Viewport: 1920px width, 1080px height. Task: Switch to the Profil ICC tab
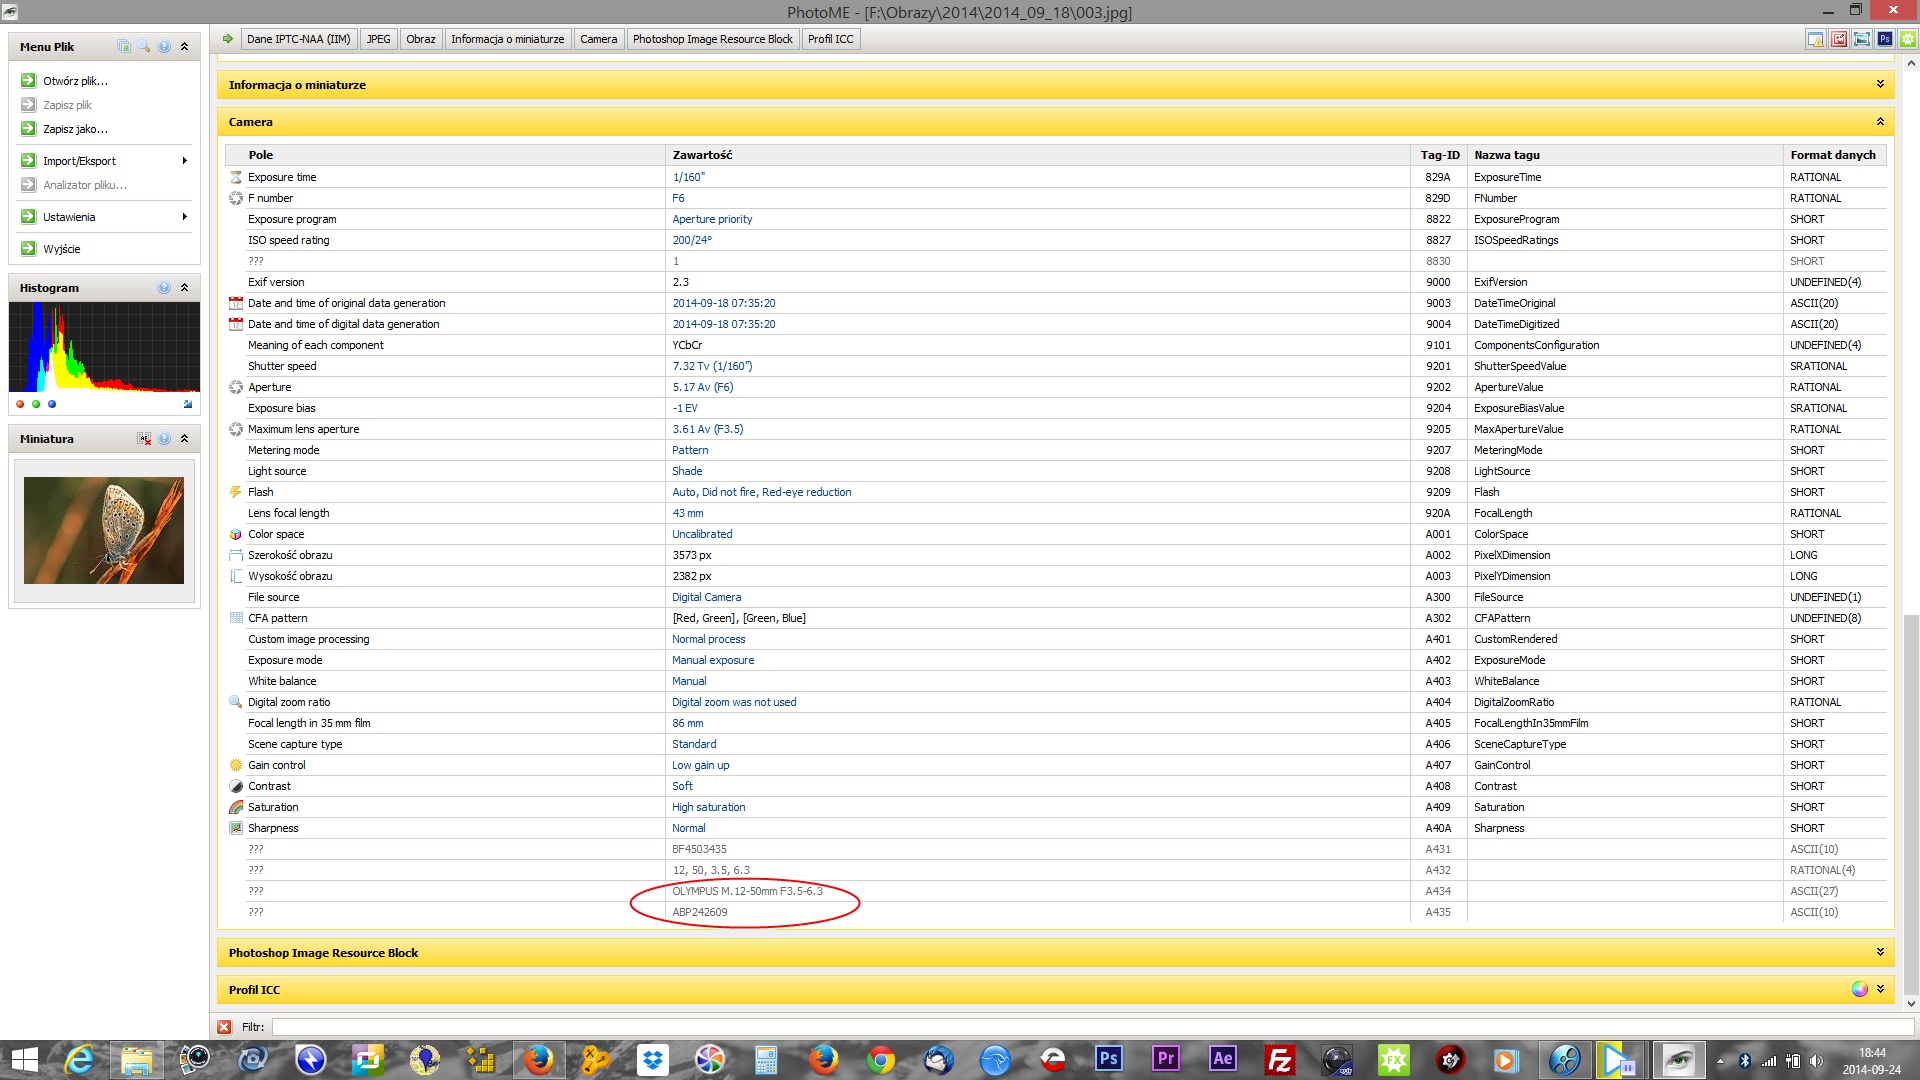point(830,39)
